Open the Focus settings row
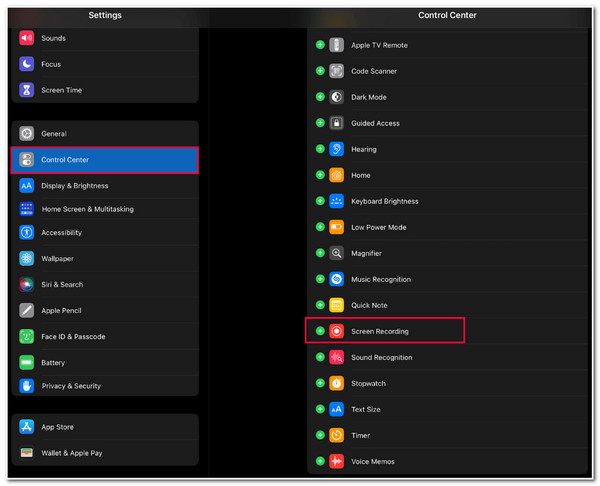This screenshot has height=486, width=600. [x=105, y=64]
